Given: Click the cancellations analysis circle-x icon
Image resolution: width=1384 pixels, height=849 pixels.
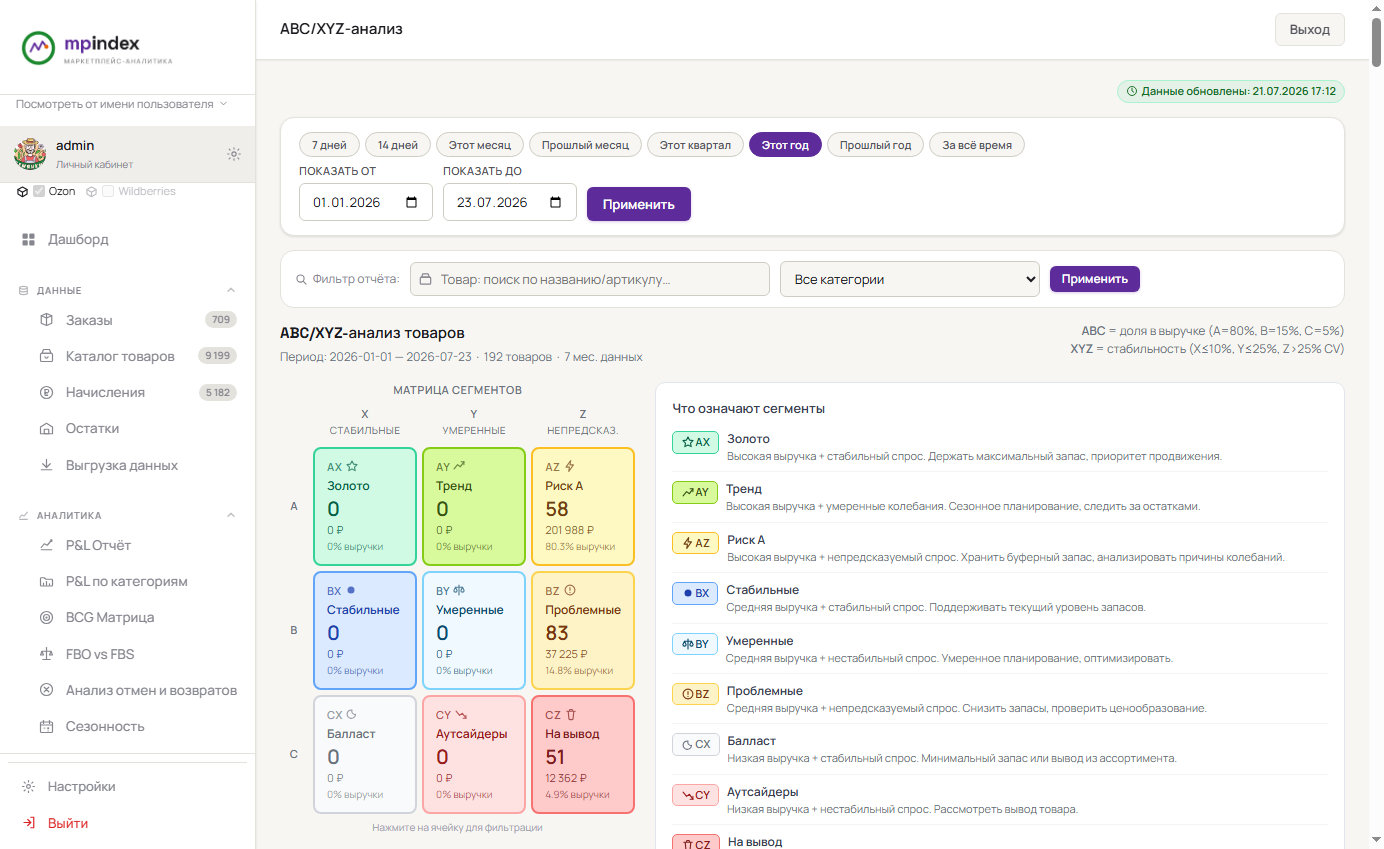Looking at the screenshot, I should (46, 690).
